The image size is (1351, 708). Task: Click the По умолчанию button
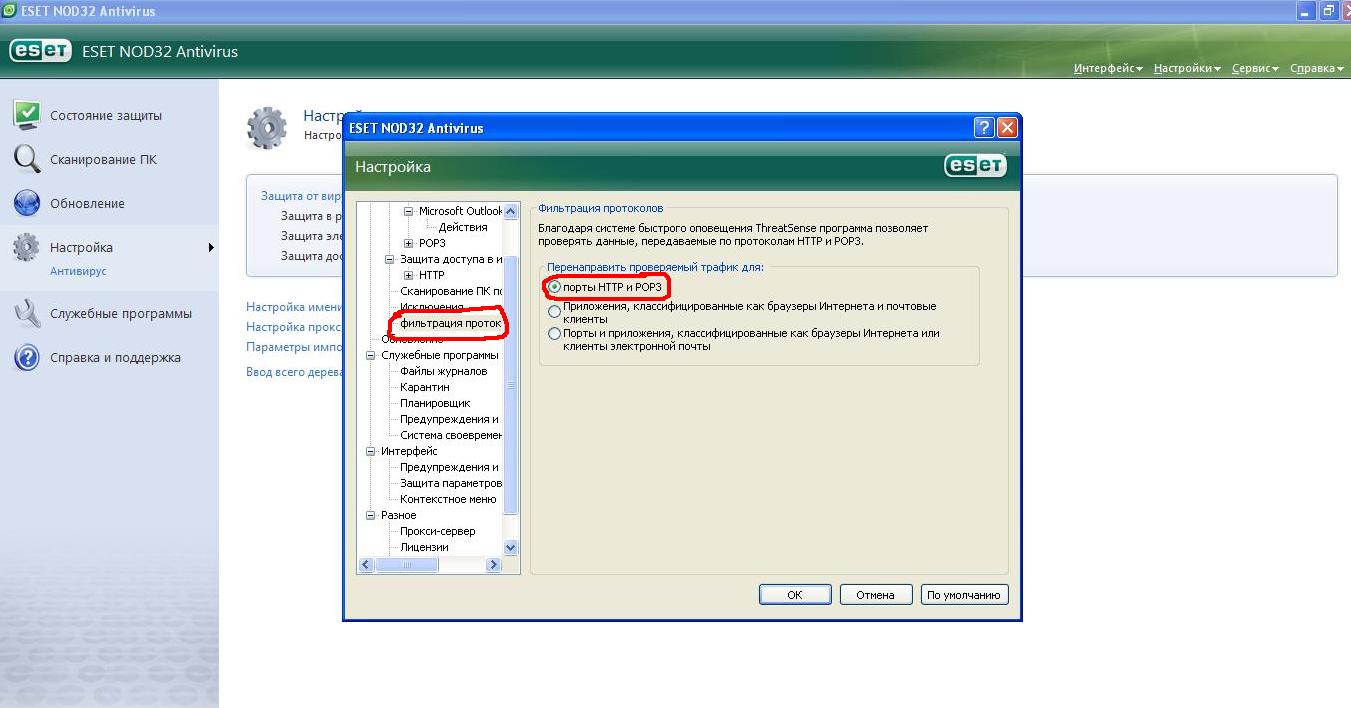click(964, 594)
